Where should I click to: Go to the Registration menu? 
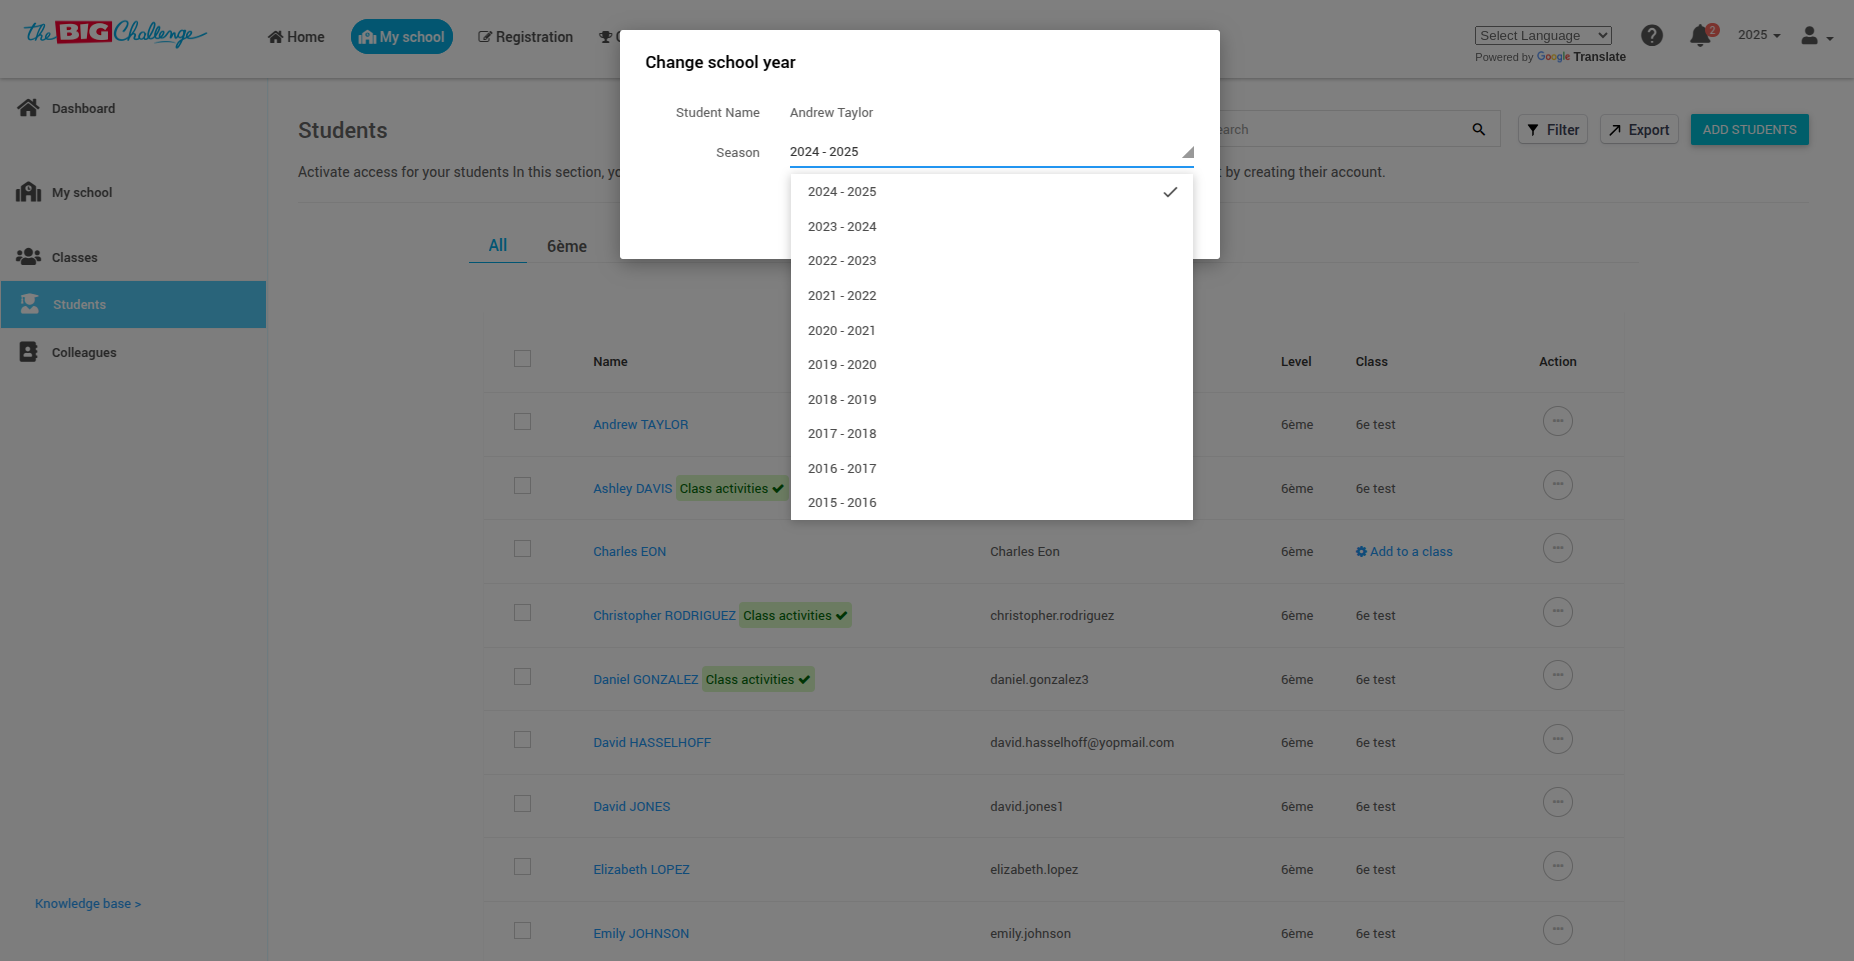pos(526,37)
